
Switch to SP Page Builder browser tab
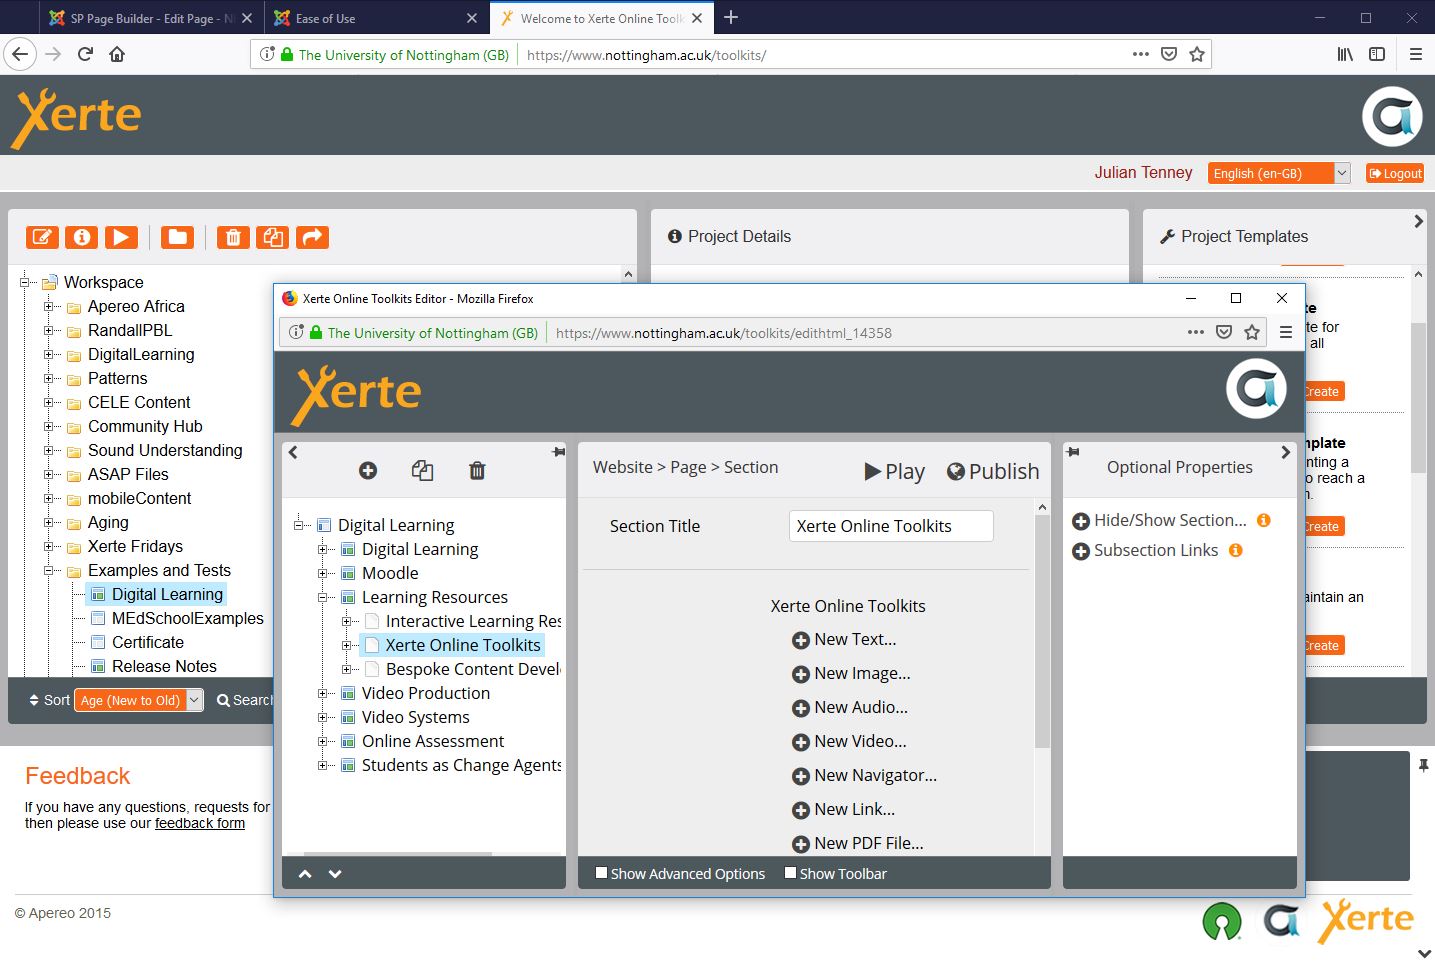click(x=150, y=18)
